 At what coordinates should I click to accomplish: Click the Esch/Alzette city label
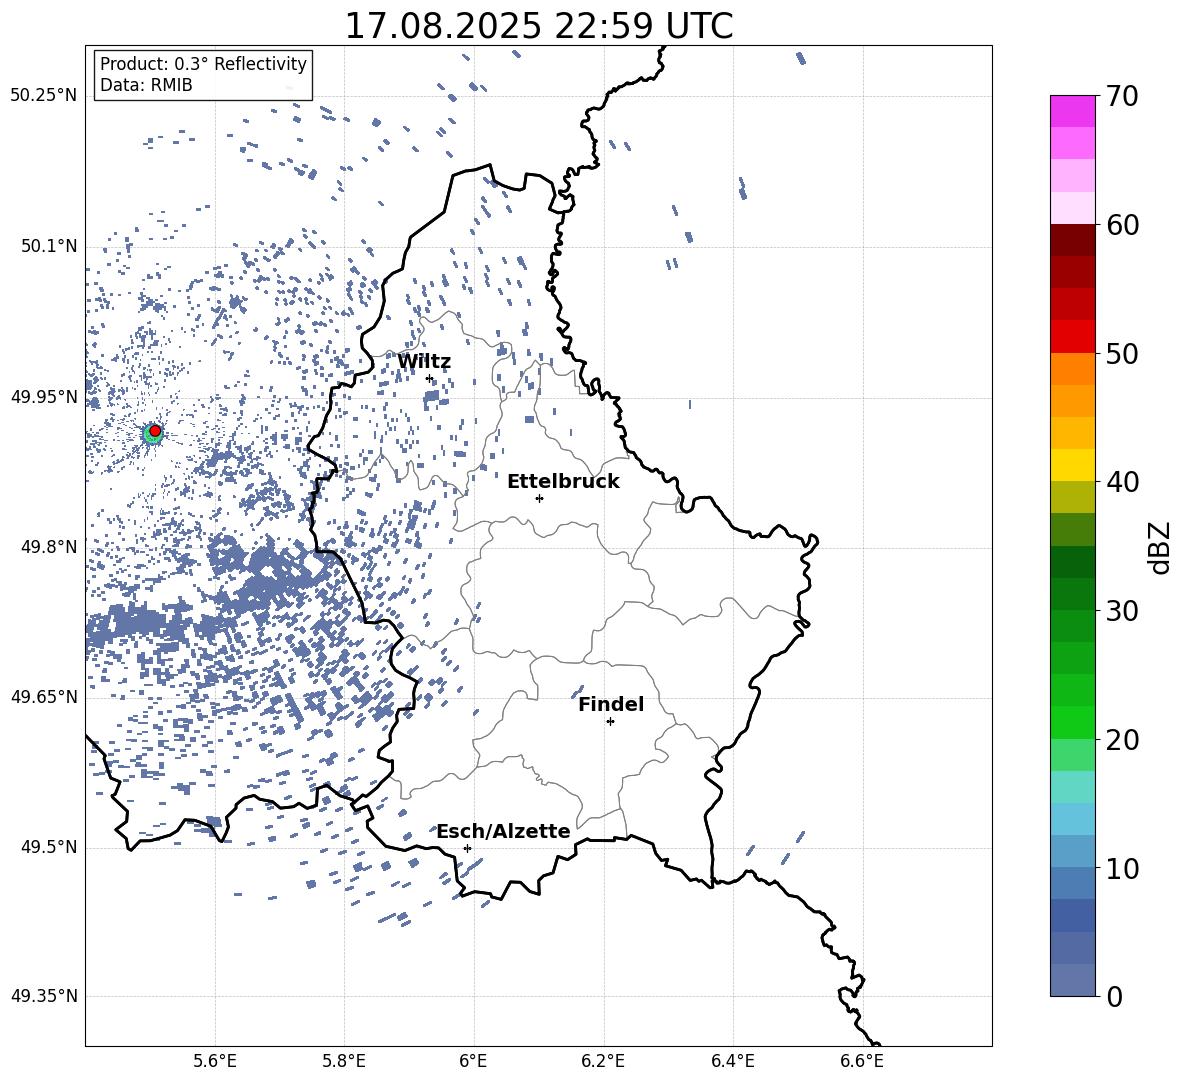point(504,831)
